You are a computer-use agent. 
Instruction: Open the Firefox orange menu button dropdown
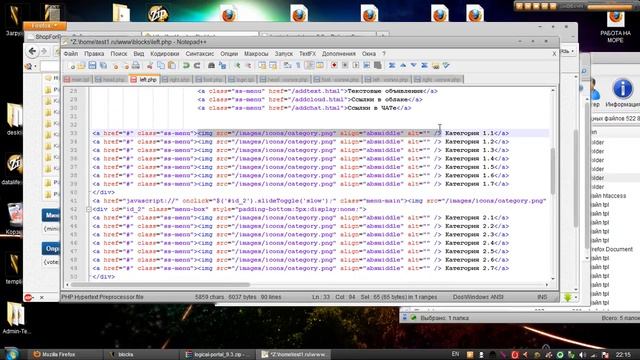pyautogui.click(x=45, y=26)
